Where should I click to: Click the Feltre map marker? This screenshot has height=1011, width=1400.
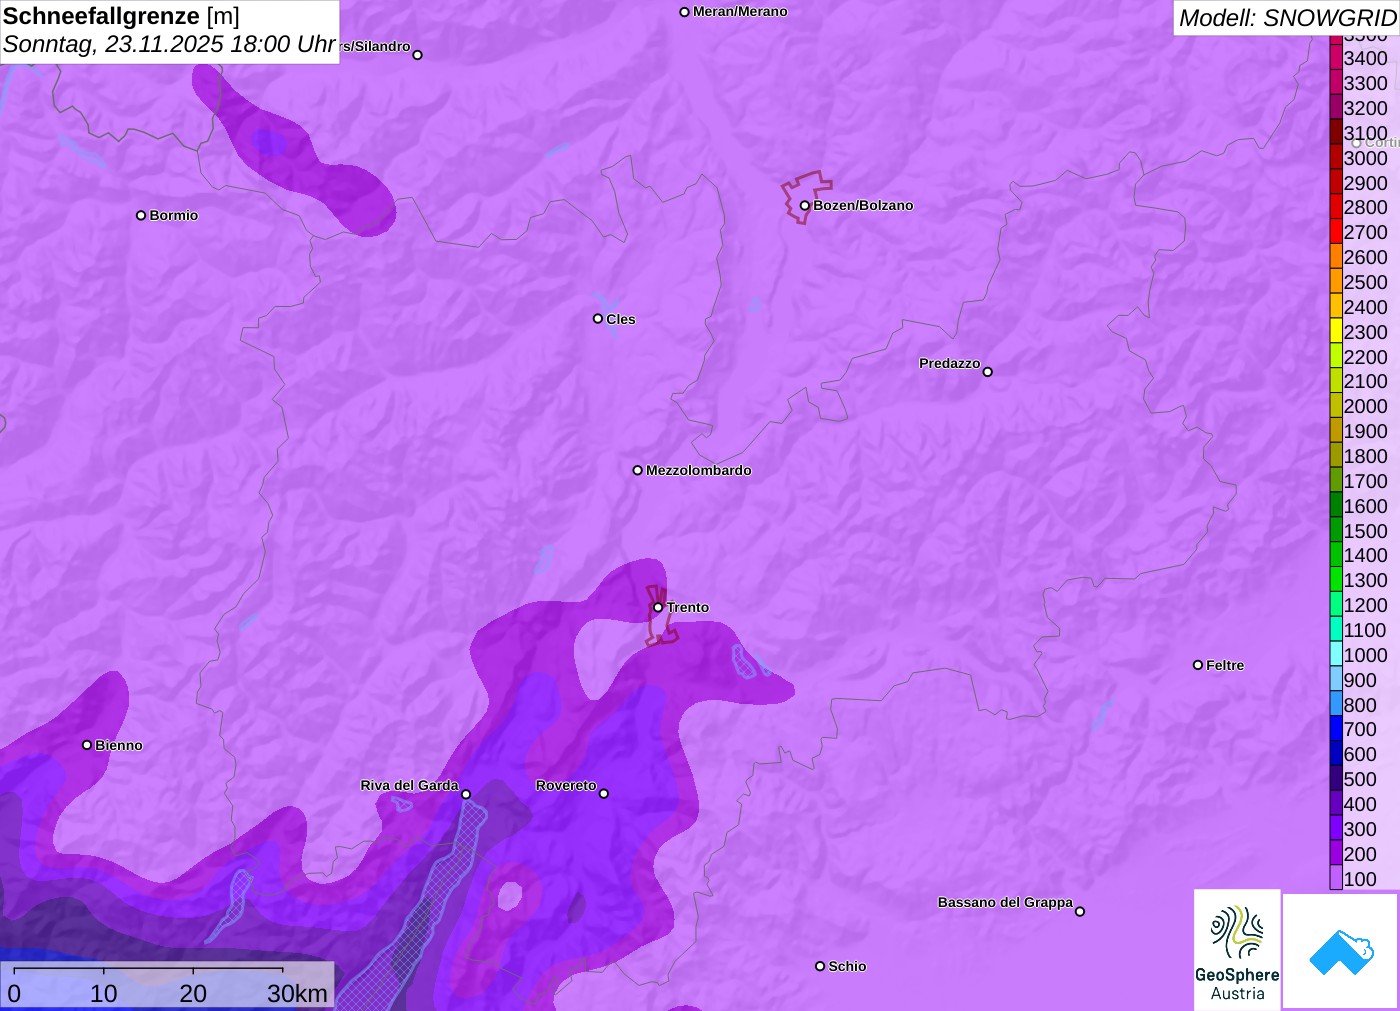(1198, 665)
